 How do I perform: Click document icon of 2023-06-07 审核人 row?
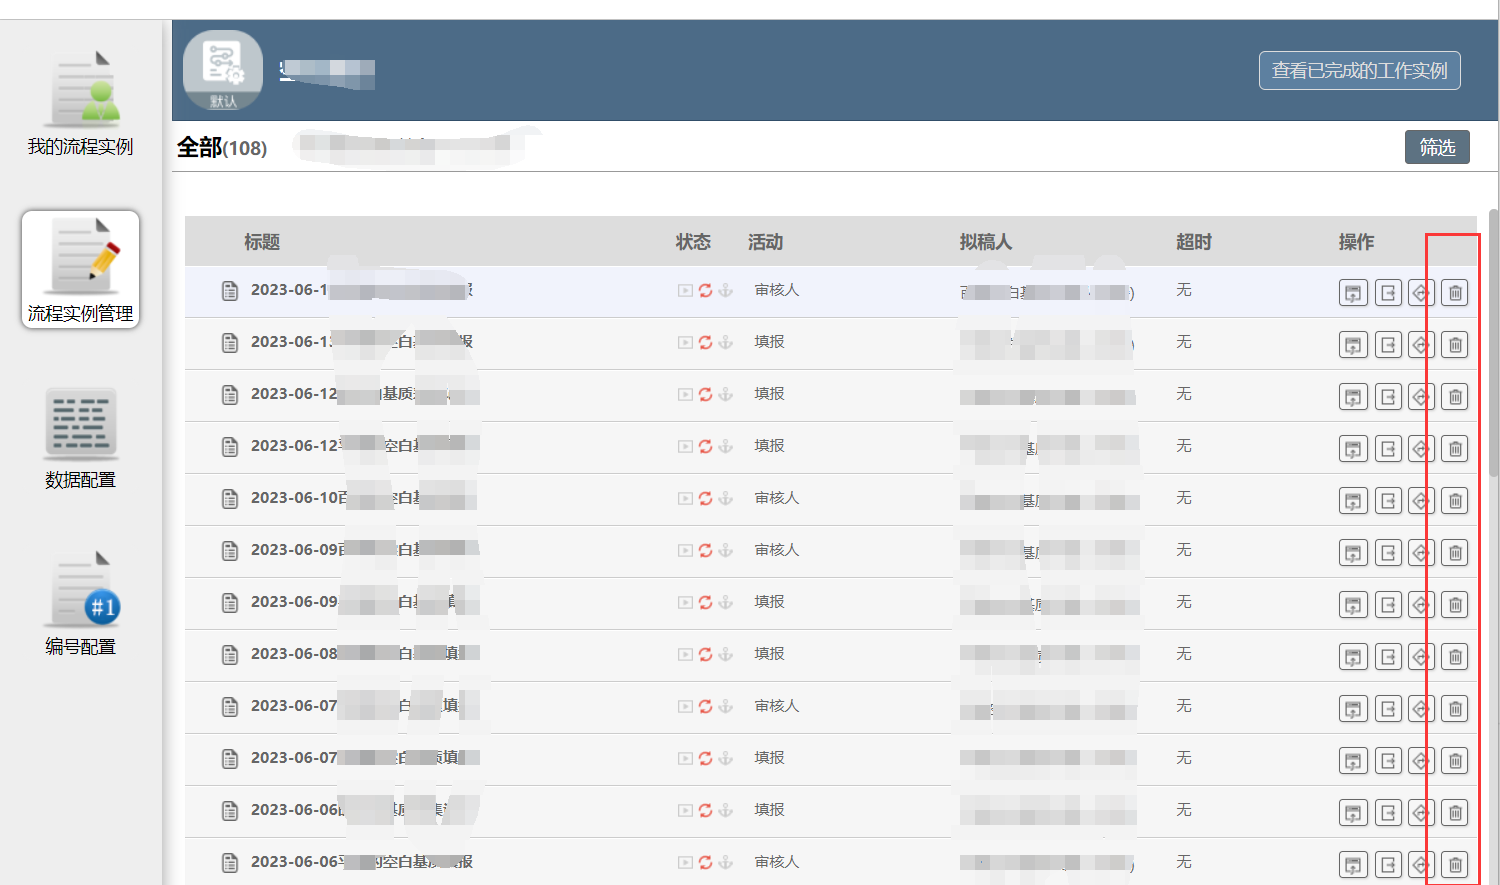230,706
